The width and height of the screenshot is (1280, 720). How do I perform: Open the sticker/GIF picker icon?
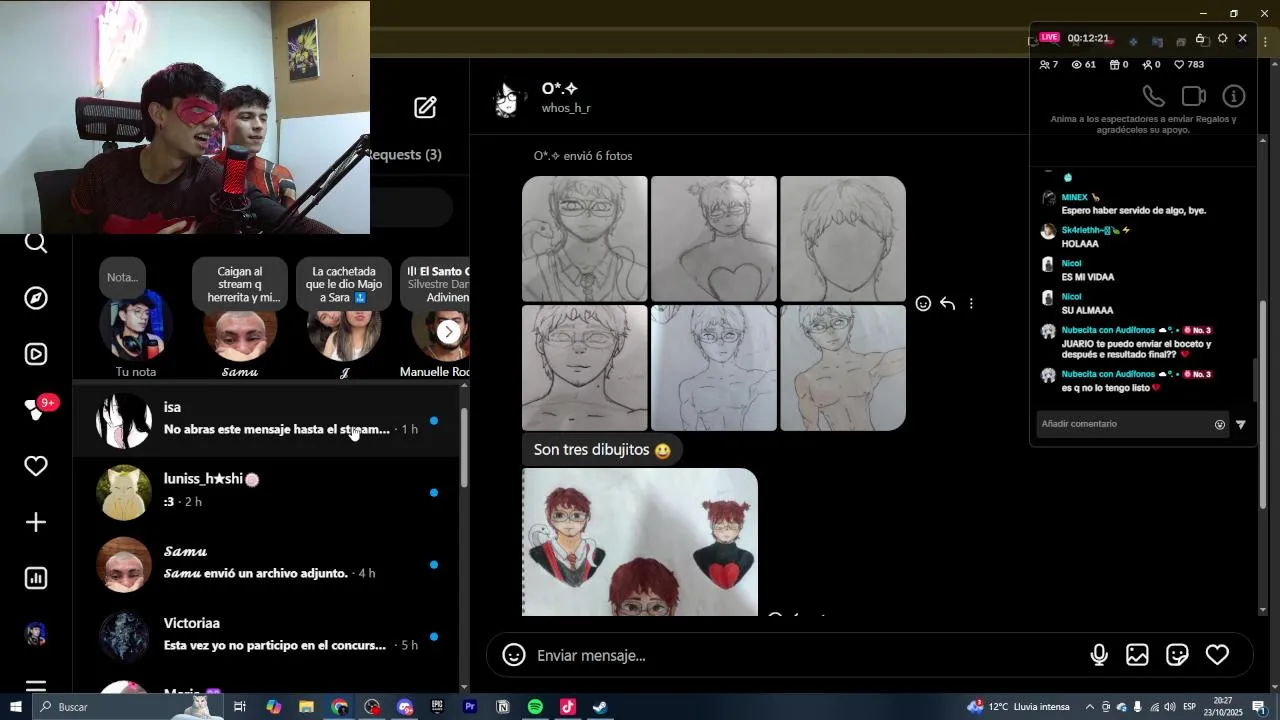[1177, 655]
